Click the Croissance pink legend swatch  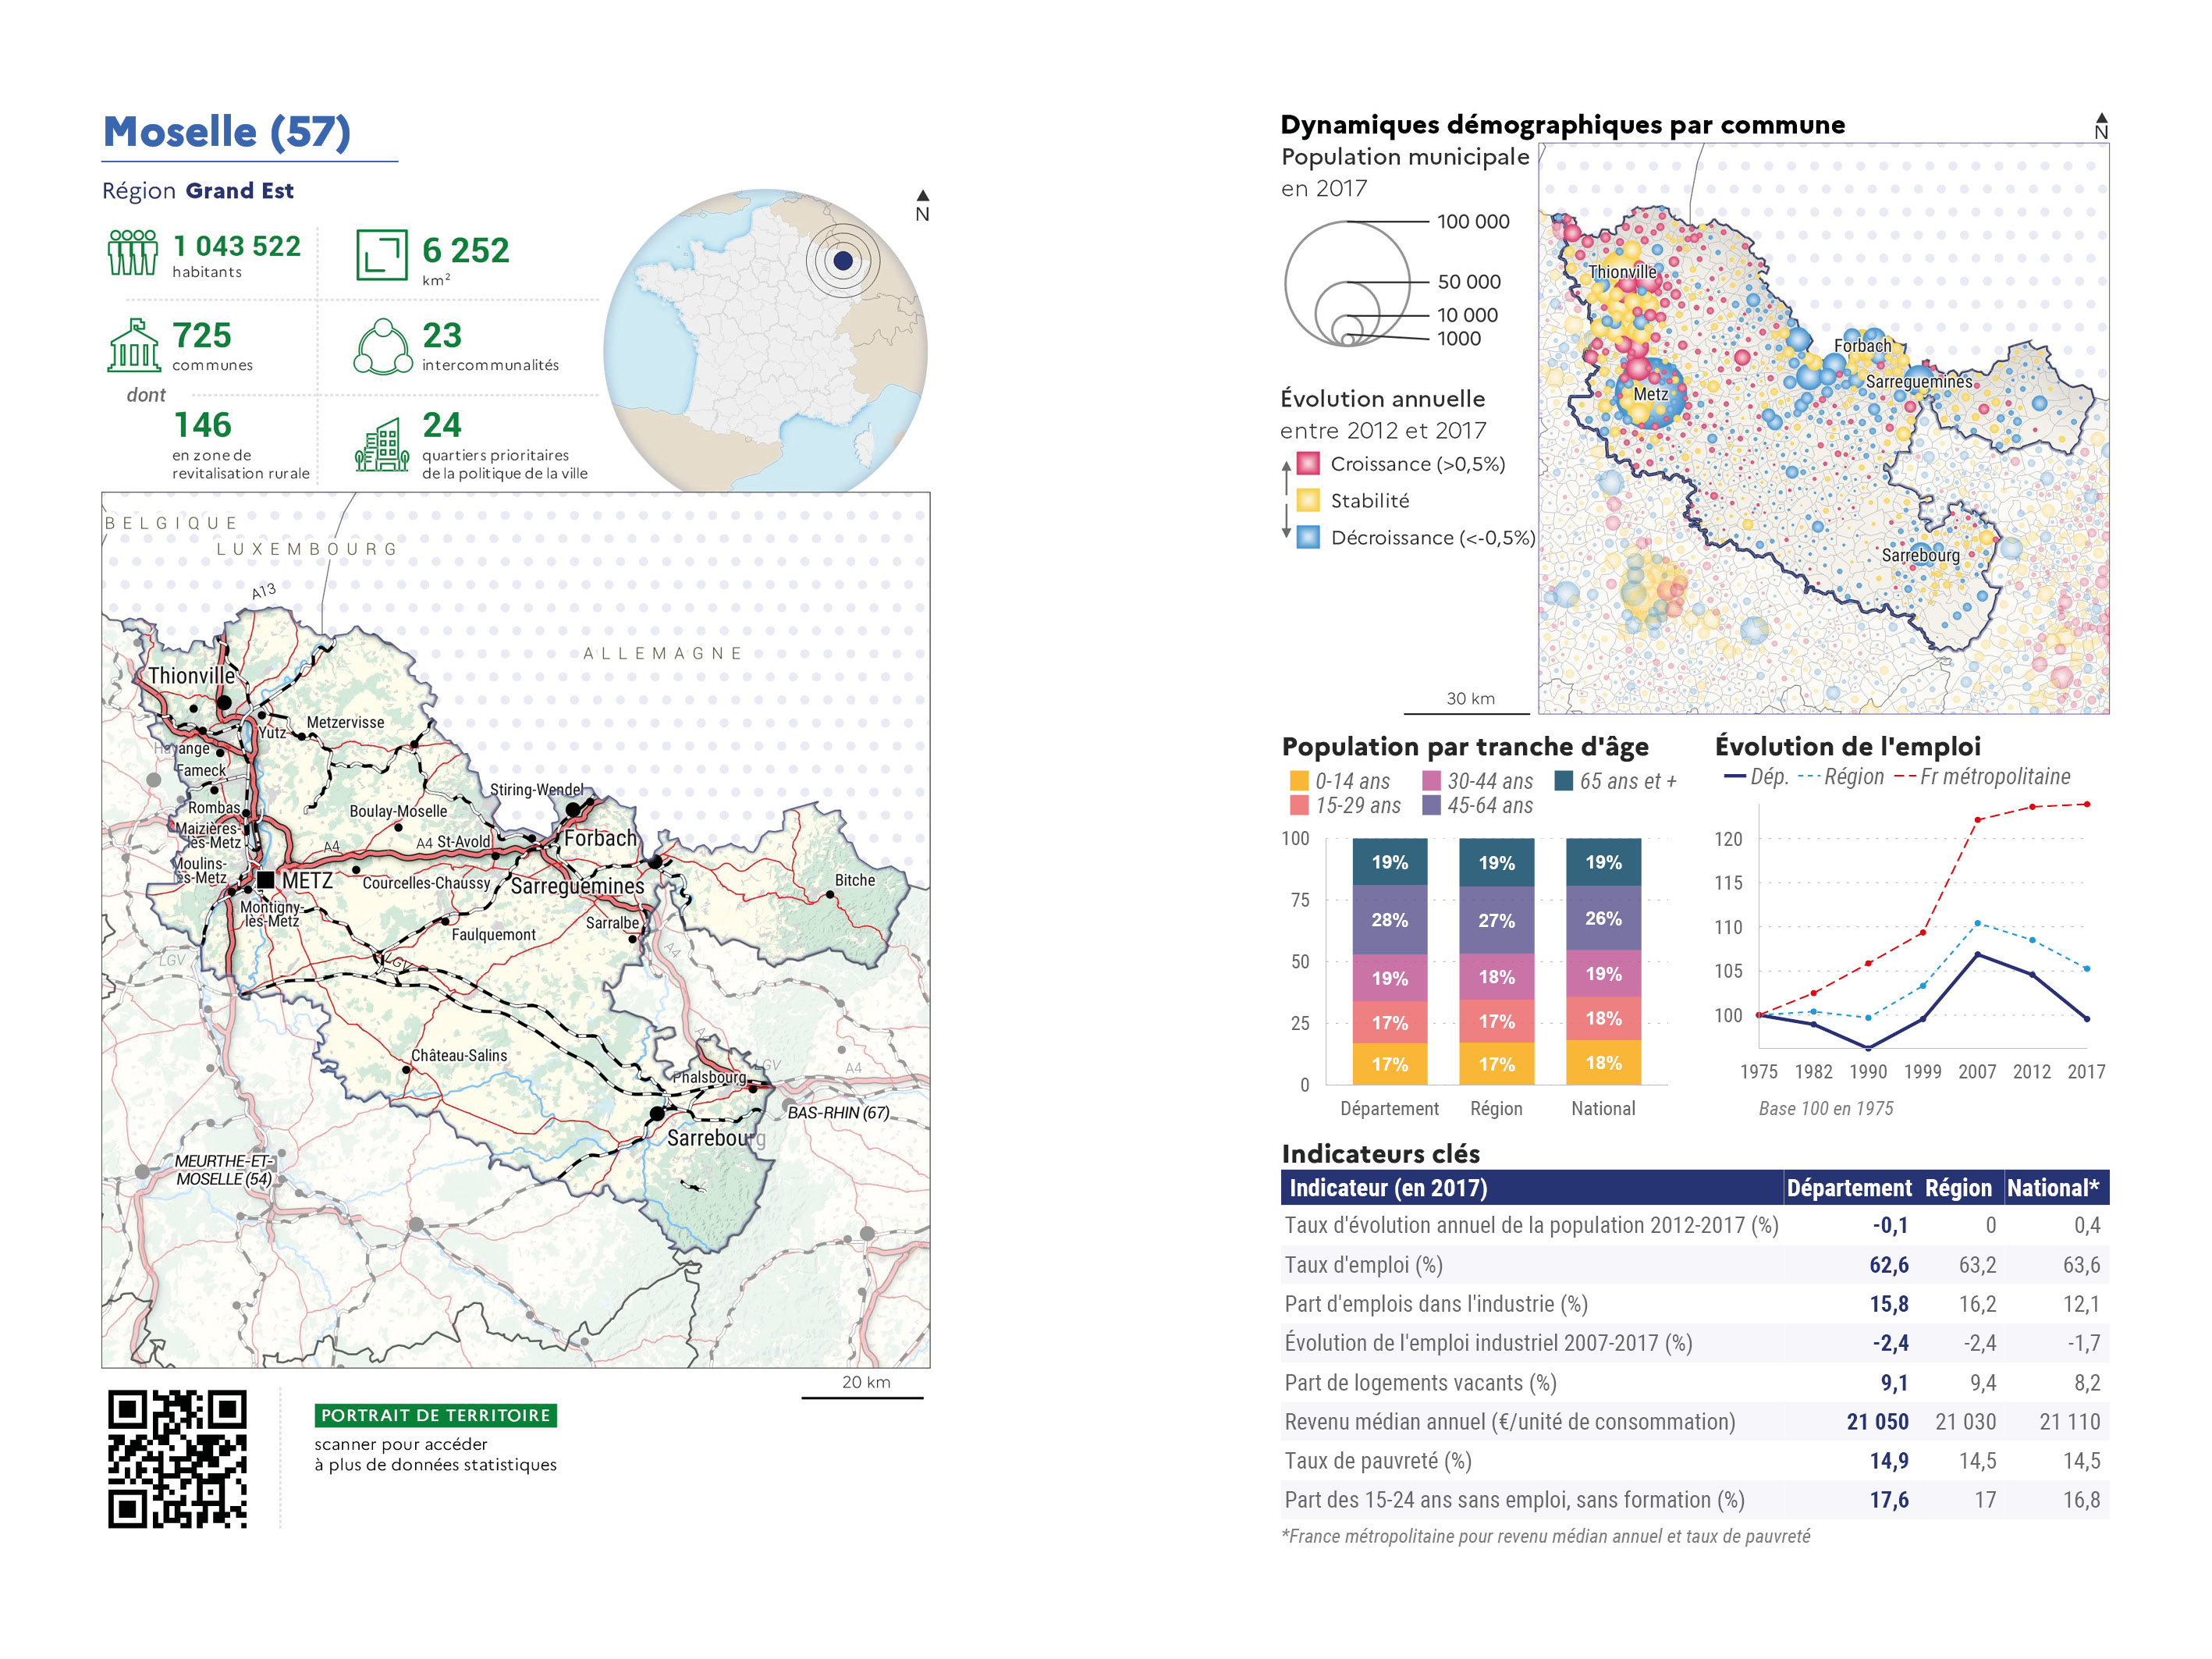click(x=1308, y=464)
